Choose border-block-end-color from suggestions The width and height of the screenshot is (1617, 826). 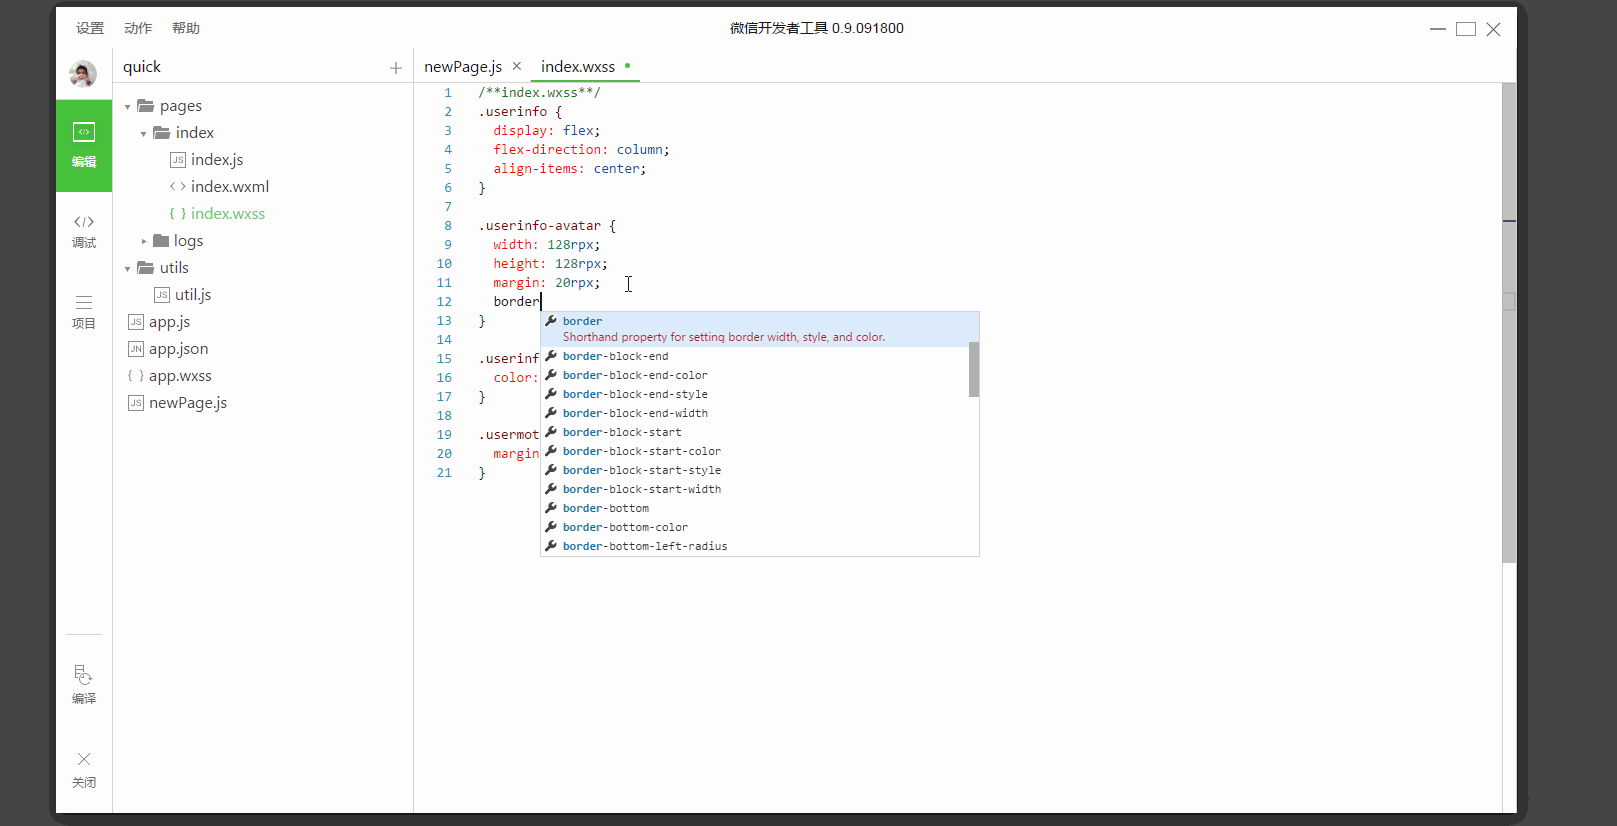[x=634, y=375]
